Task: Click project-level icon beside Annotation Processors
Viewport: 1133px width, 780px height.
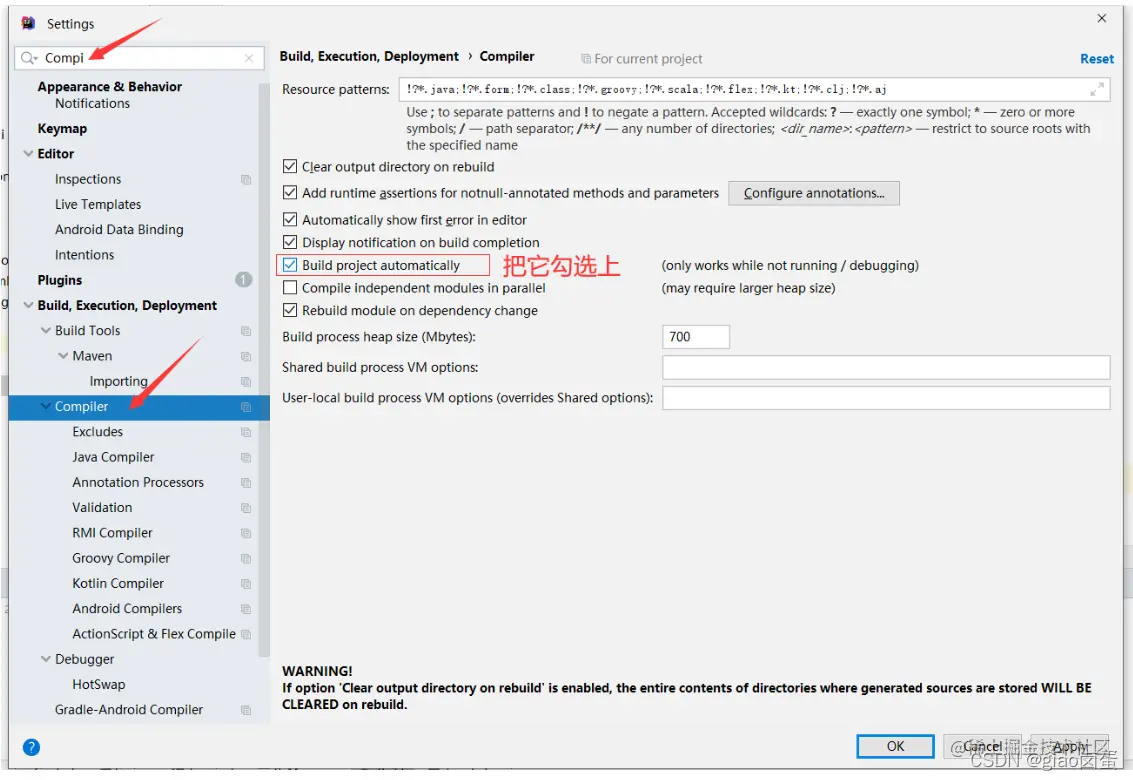Action: coord(246,483)
